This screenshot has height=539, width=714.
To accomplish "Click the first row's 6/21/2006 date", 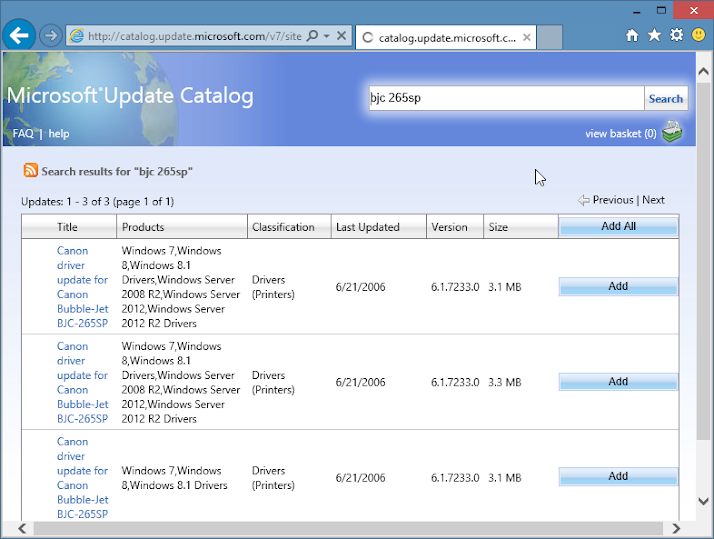I will 360,287.
